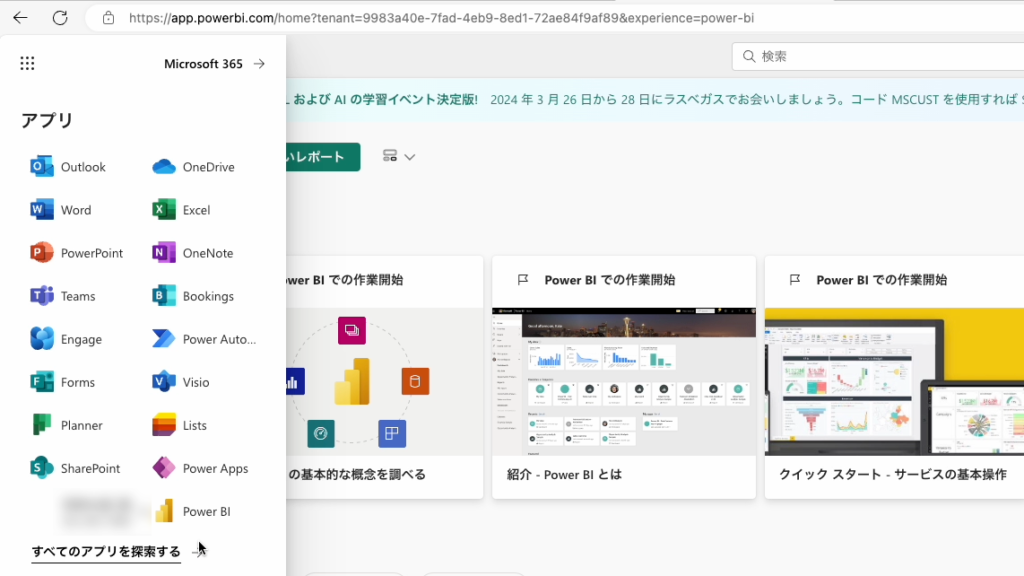Reload the page with browser refresh button
Viewport: 1024px width, 576px height.
coord(60,18)
